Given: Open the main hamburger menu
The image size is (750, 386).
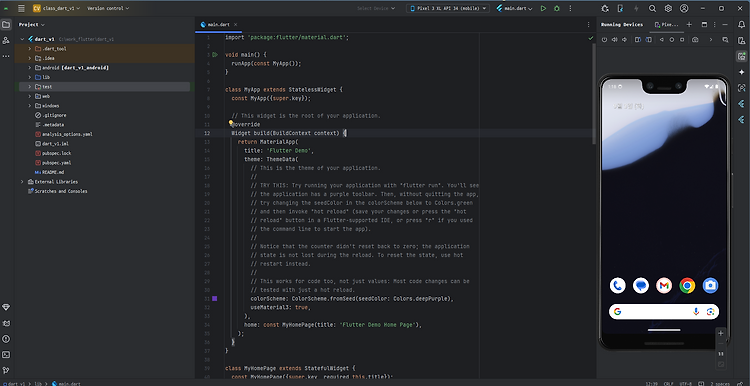Looking at the screenshot, I should click(21, 8).
